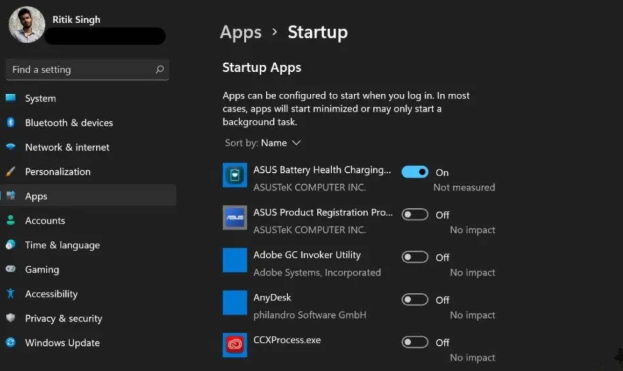Enable CCXProcess.exe startup toggle
The image size is (623, 371).
pos(415,342)
